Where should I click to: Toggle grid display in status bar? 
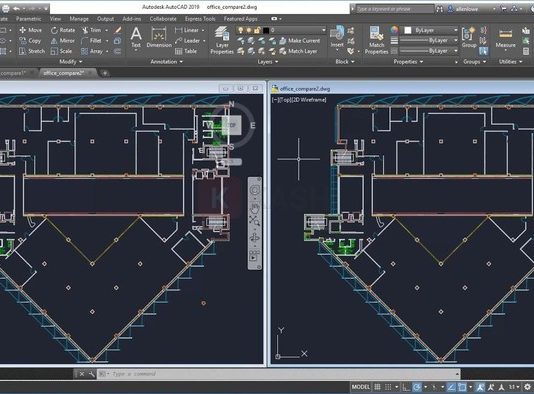(x=377, y=387)
